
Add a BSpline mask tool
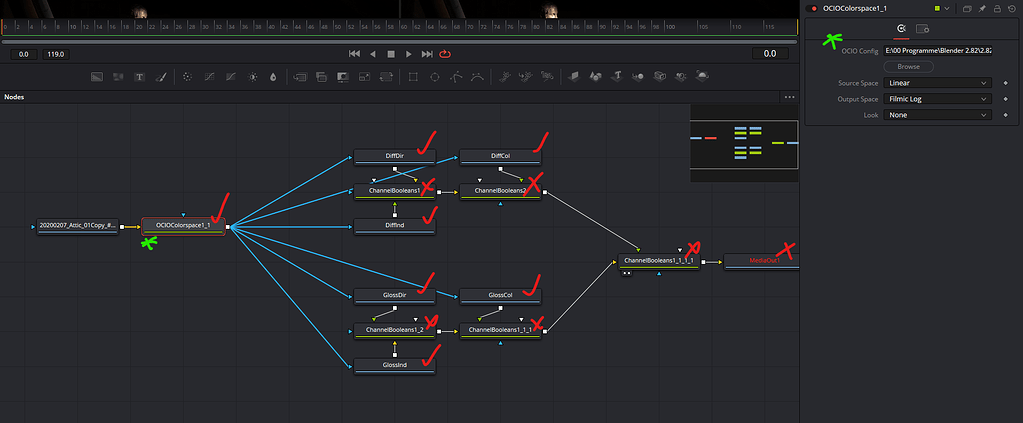click(478, 76)
